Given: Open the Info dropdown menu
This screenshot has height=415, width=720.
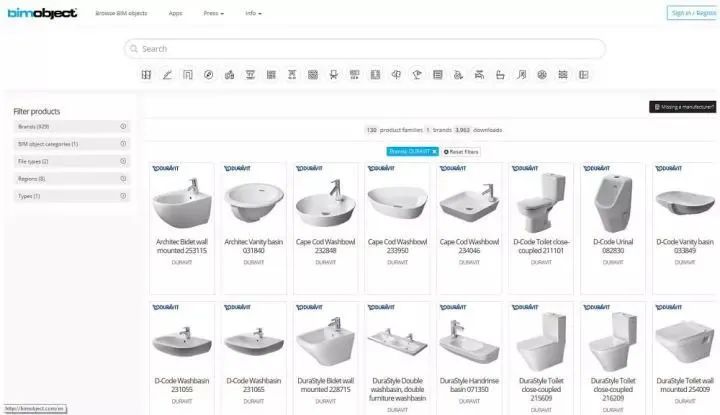Looking at the screenshot, I should pos(253,13).
